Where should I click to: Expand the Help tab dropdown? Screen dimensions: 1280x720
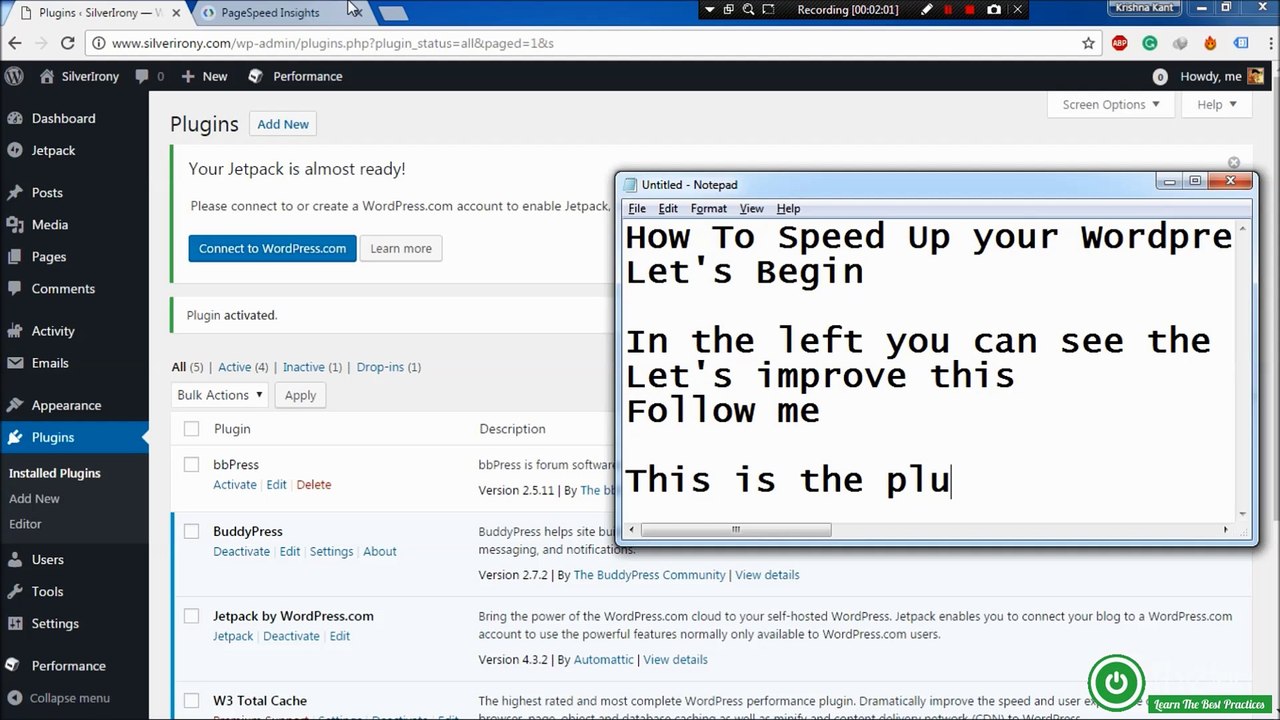pos(1216,104)
